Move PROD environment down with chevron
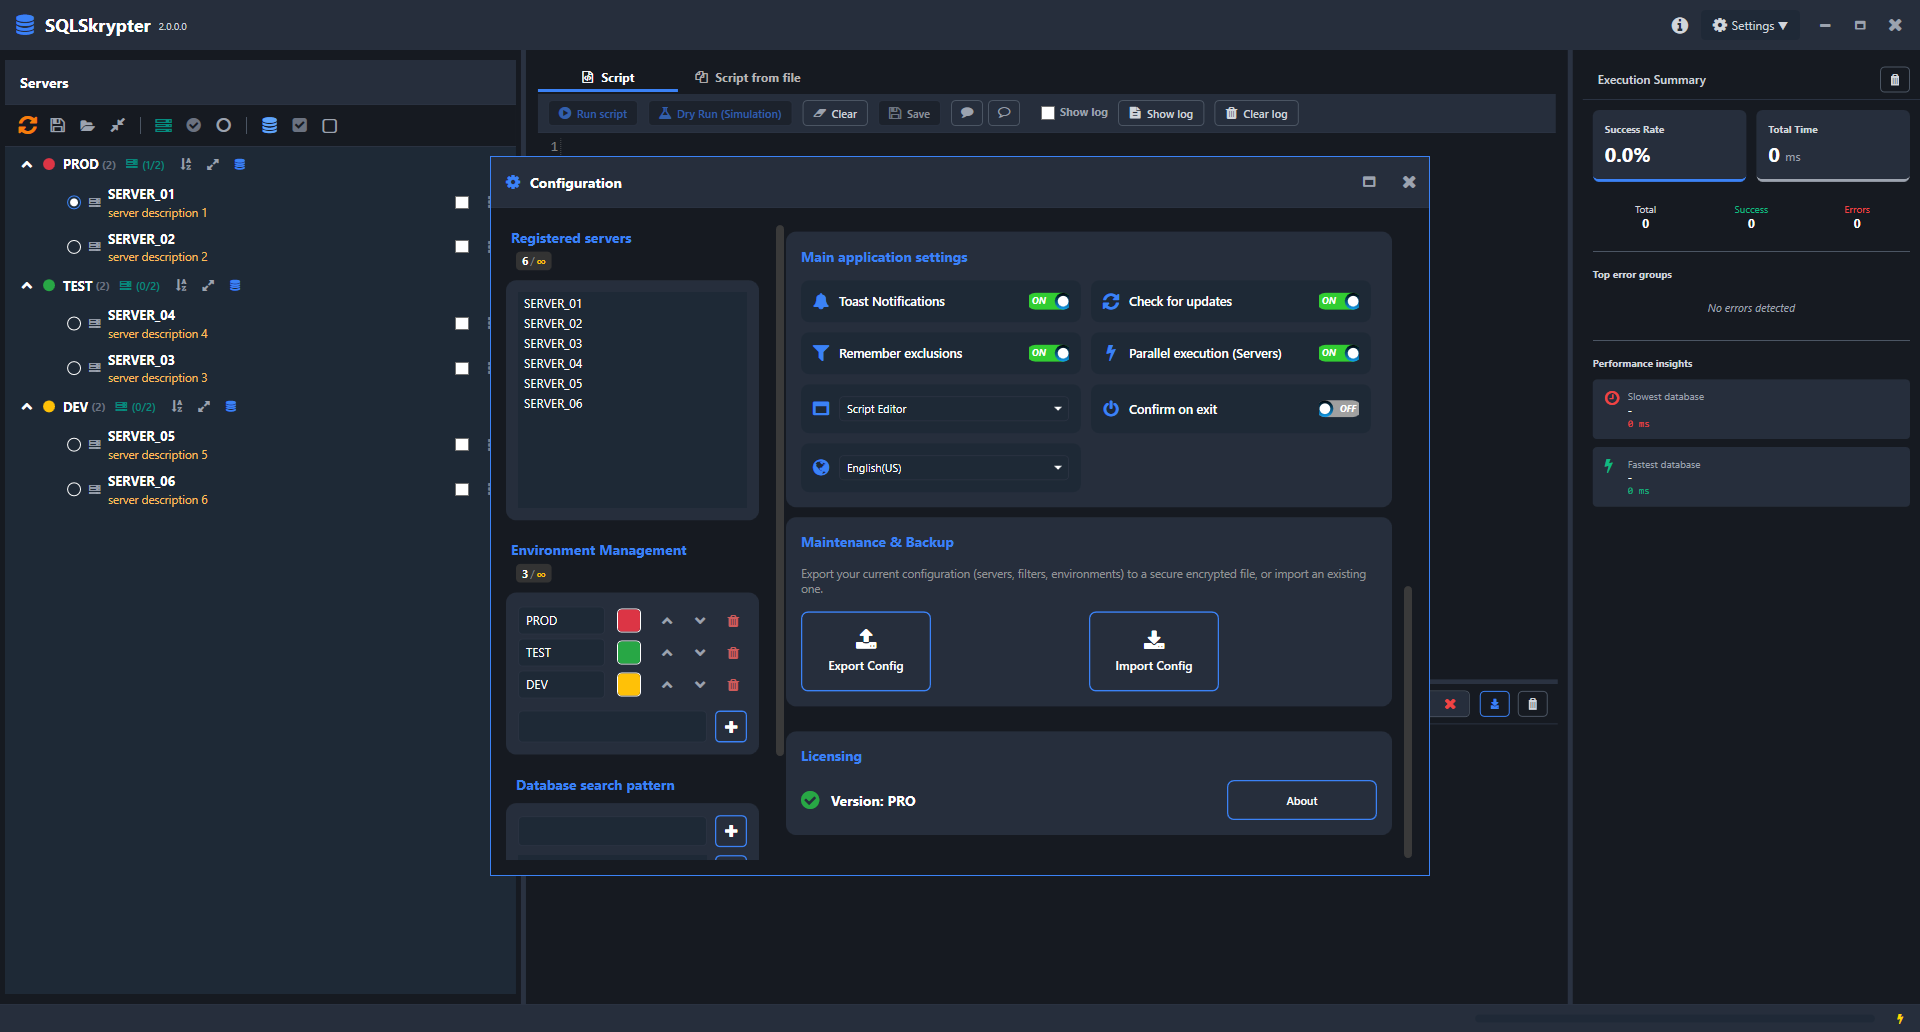1920x1032 pixels. pyautogui.click(x=700, y=621)
